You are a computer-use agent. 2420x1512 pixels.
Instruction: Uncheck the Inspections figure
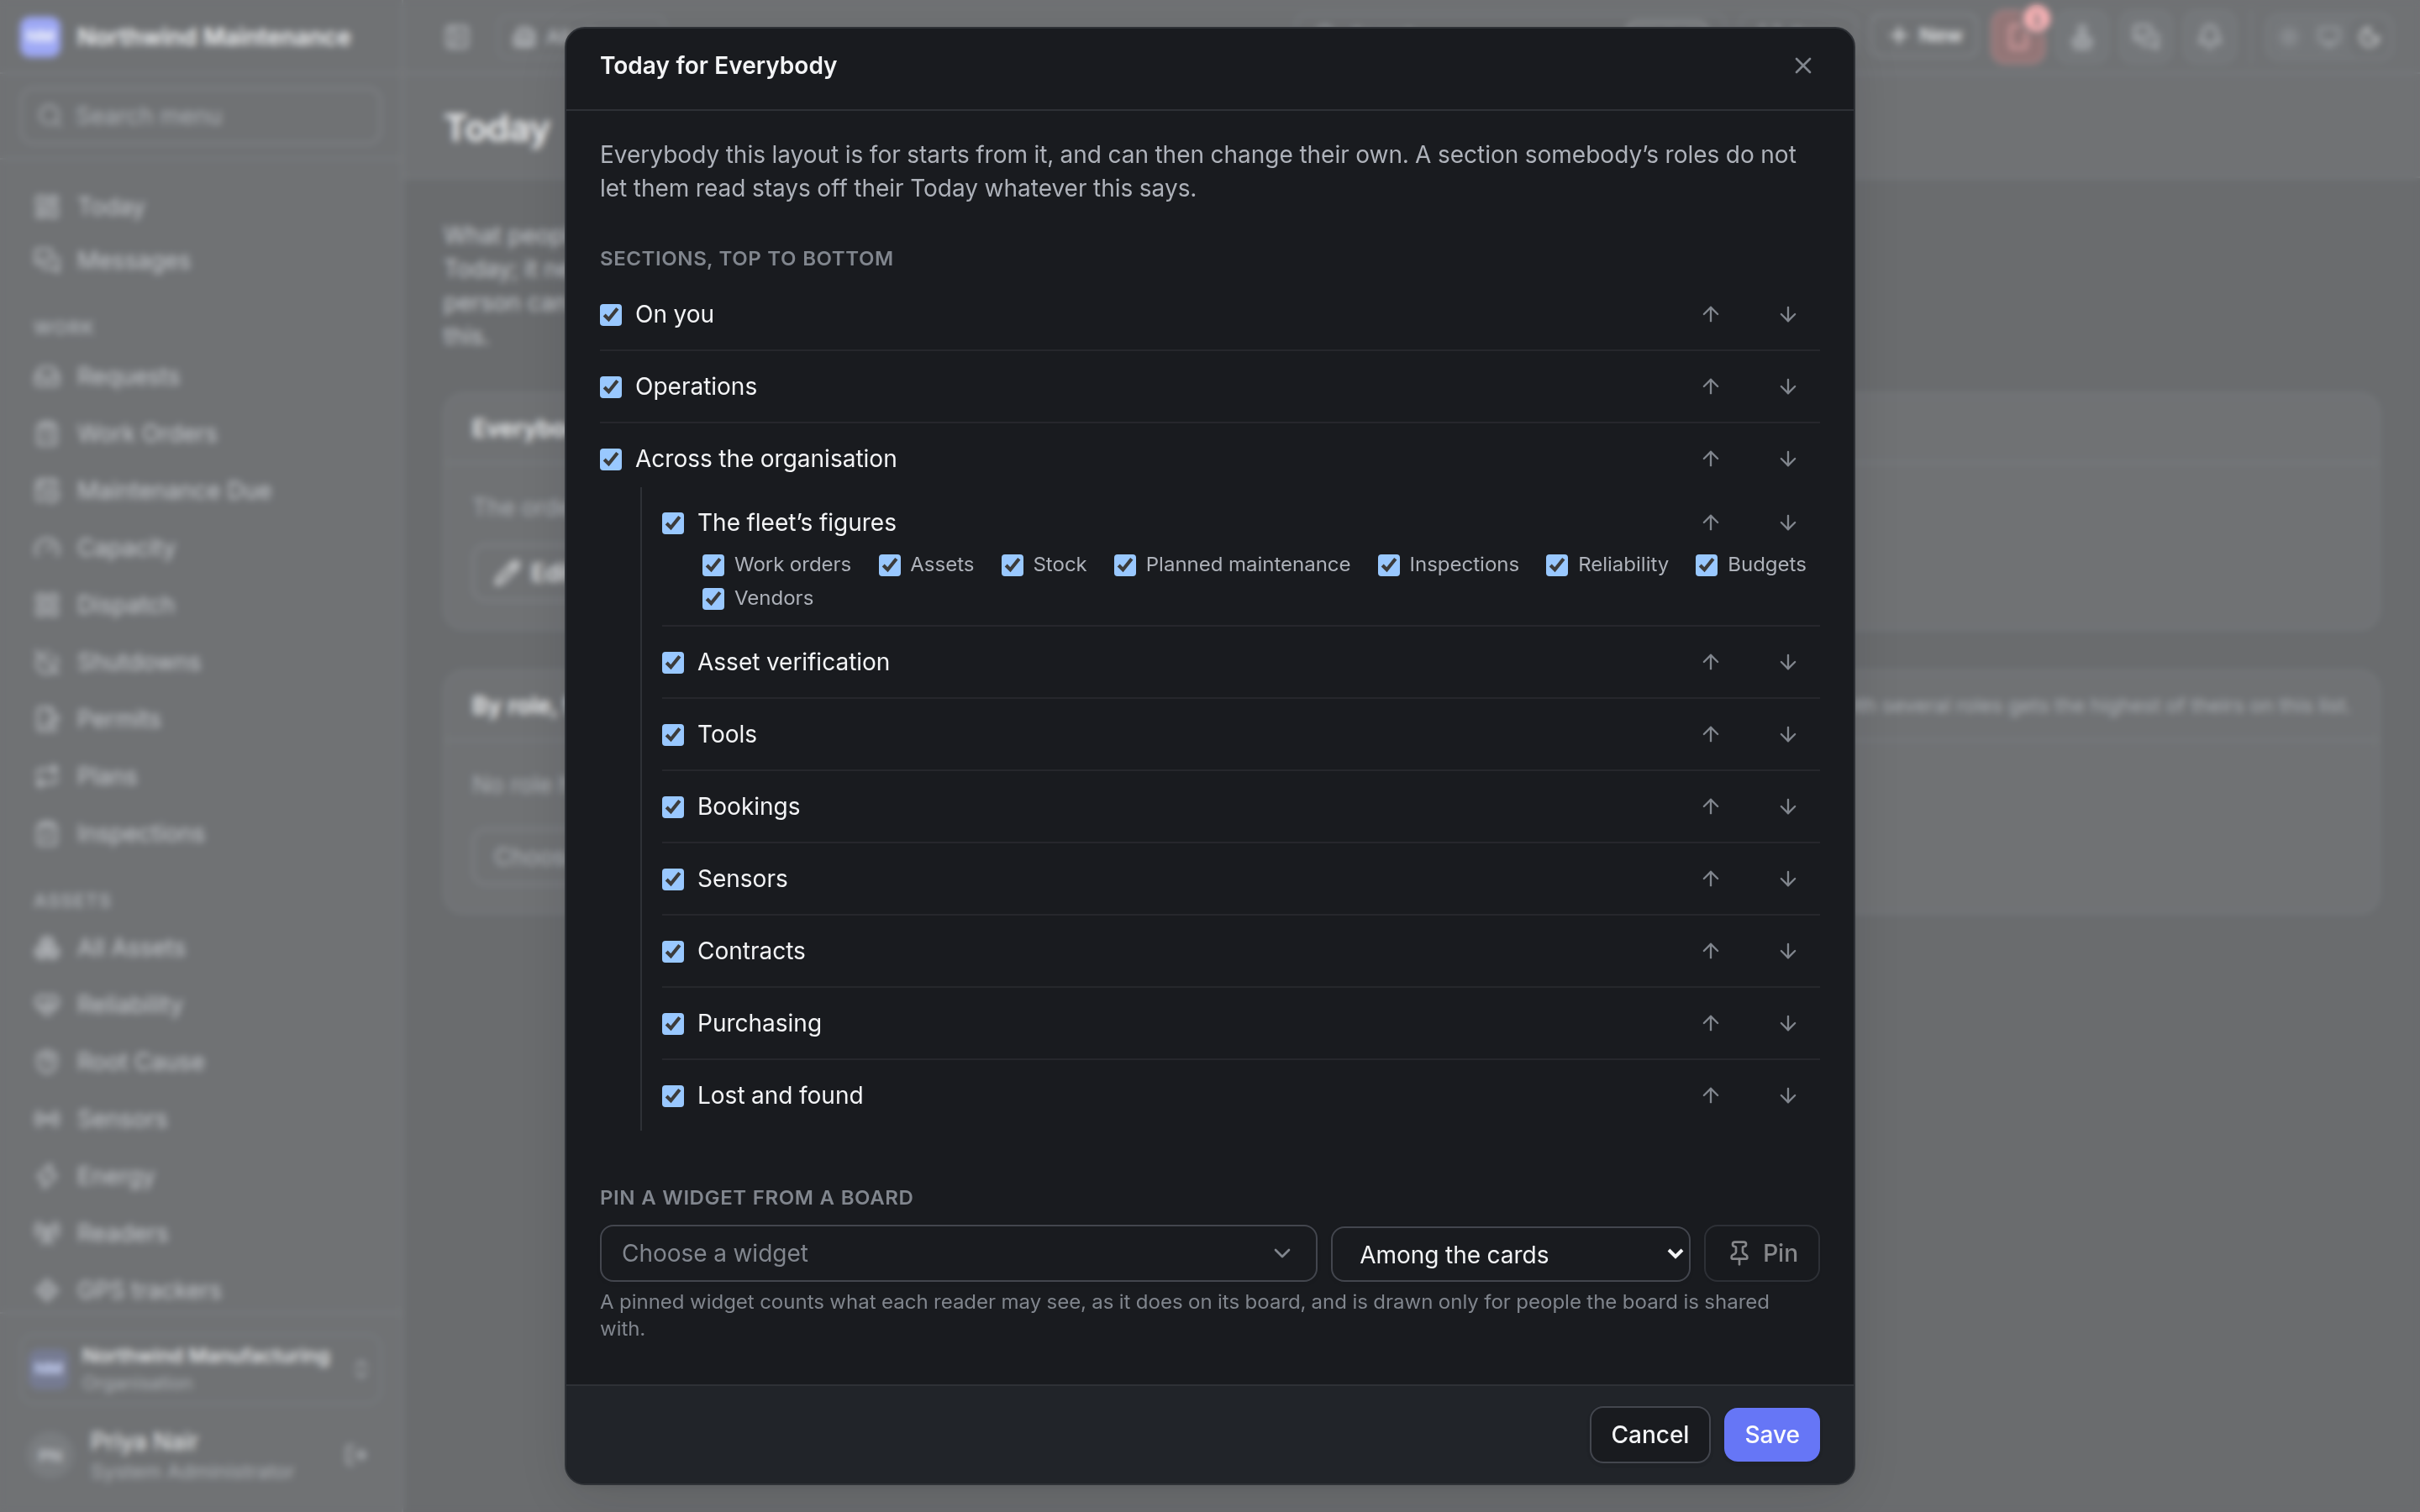(x=1388, y=565)
